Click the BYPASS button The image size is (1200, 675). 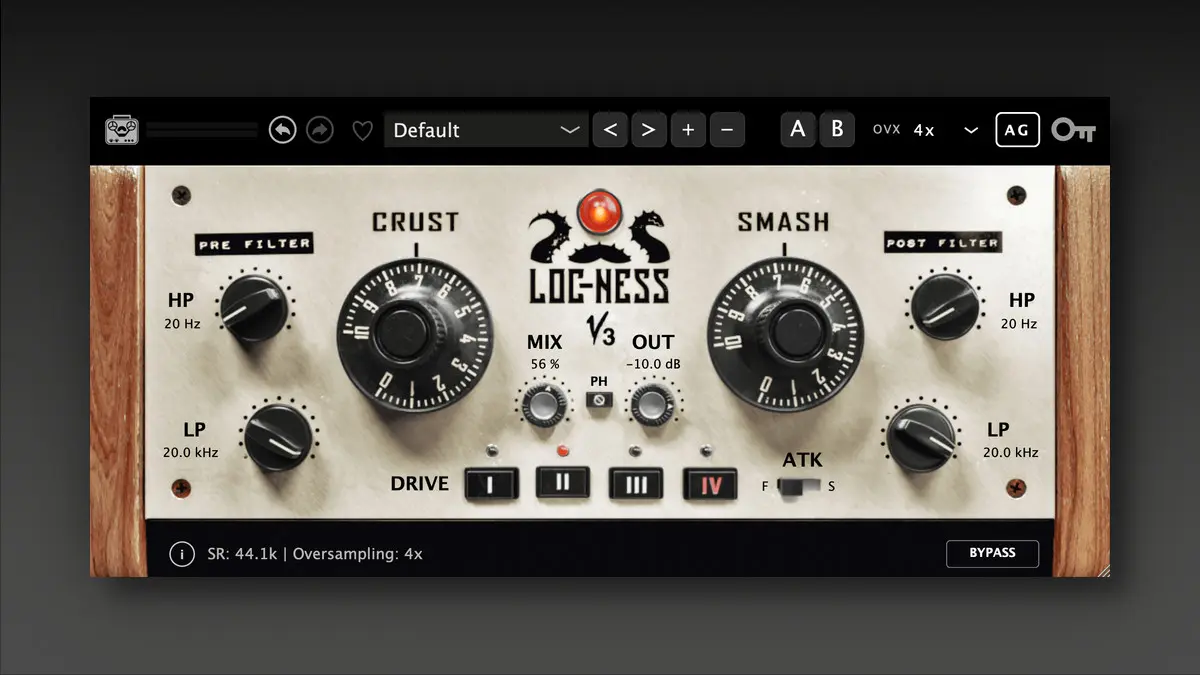pyautogui.click(x=992, y=553)
